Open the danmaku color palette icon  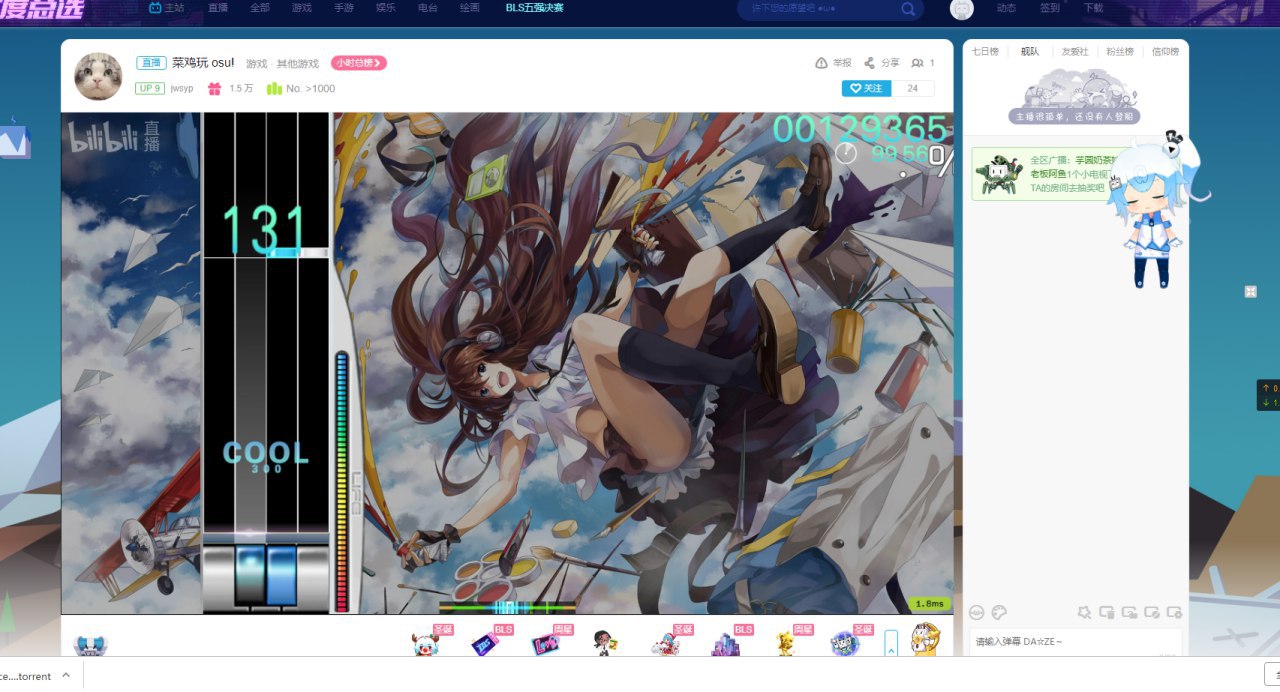pyautogui.click(x=998, y=612)
